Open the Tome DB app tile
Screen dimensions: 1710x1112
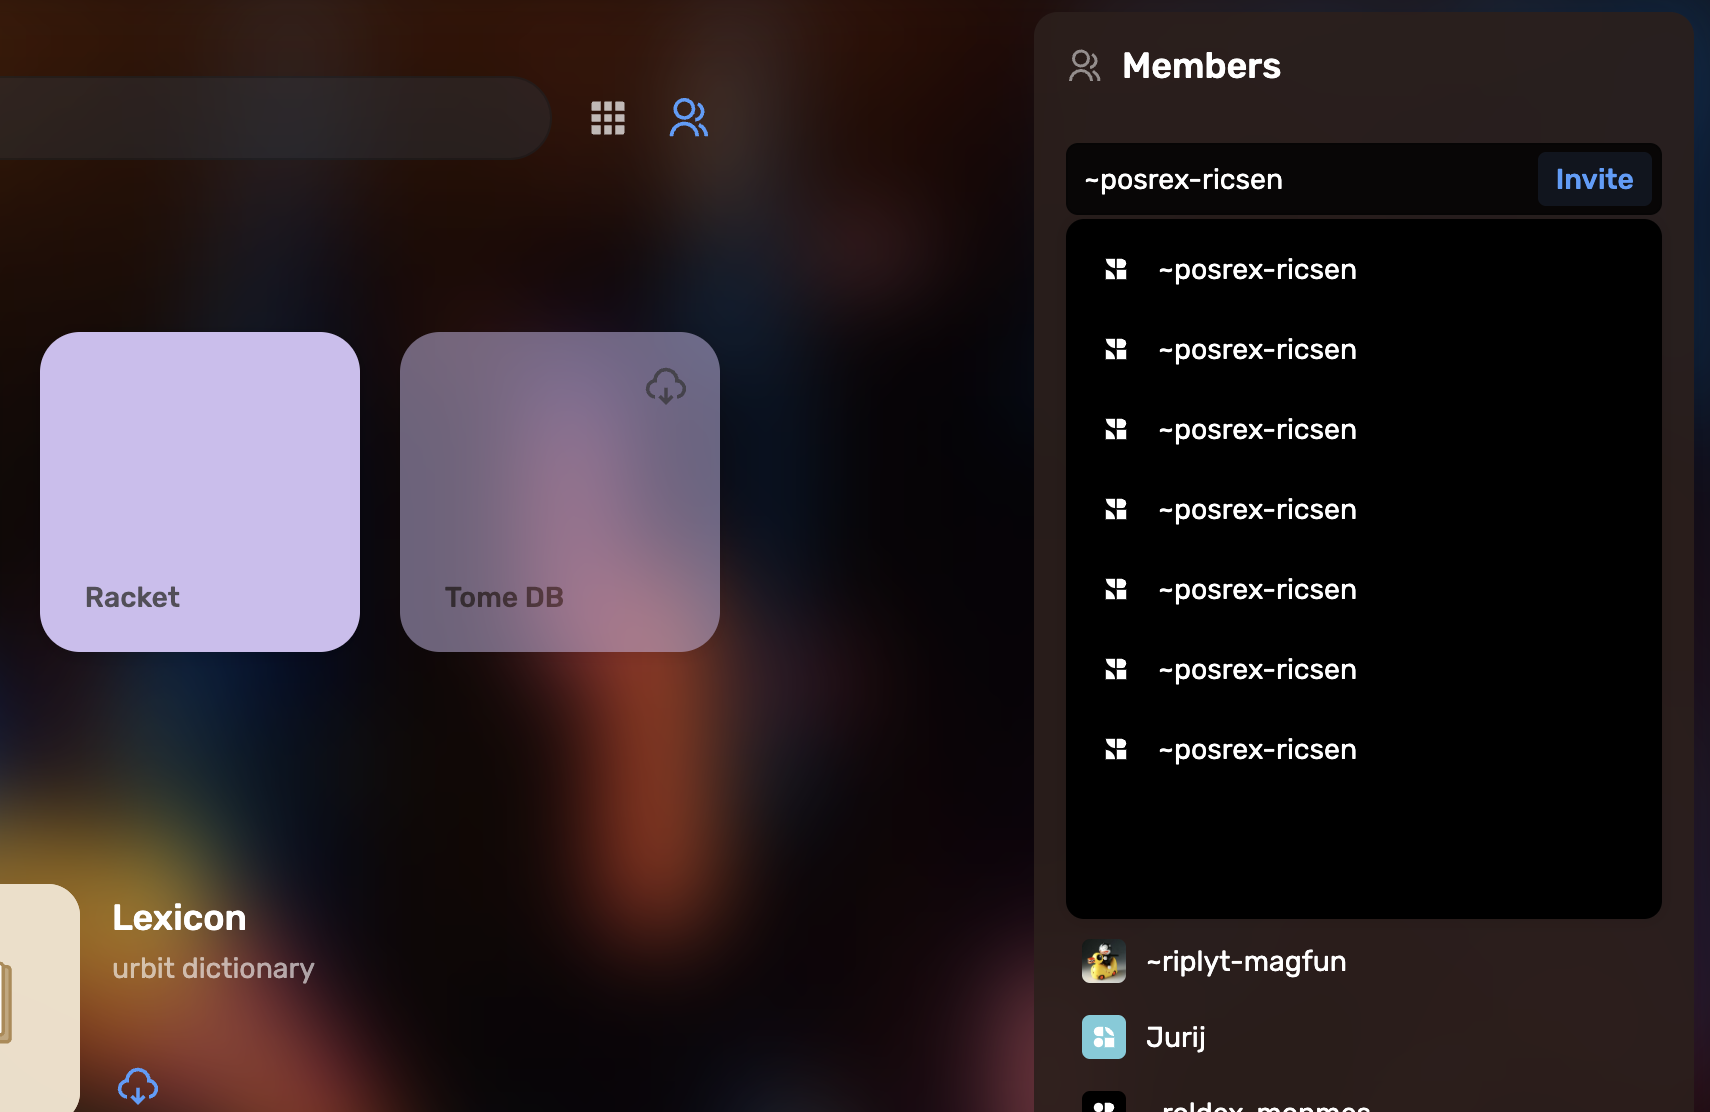(x=559, y=491)
